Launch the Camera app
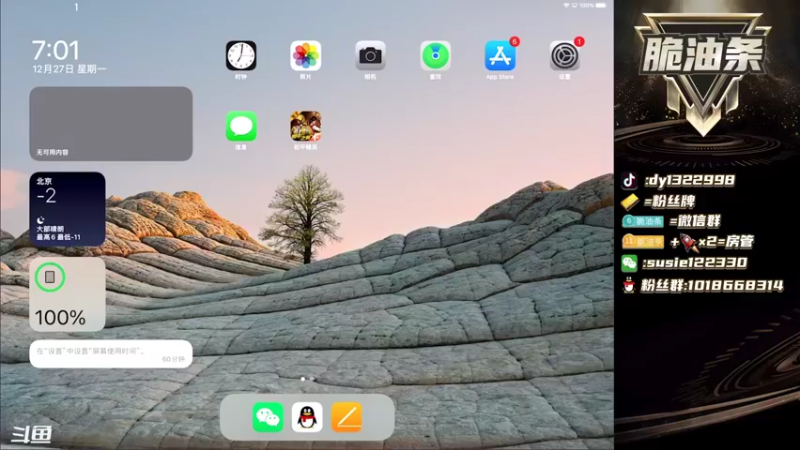 coord(370,56)
